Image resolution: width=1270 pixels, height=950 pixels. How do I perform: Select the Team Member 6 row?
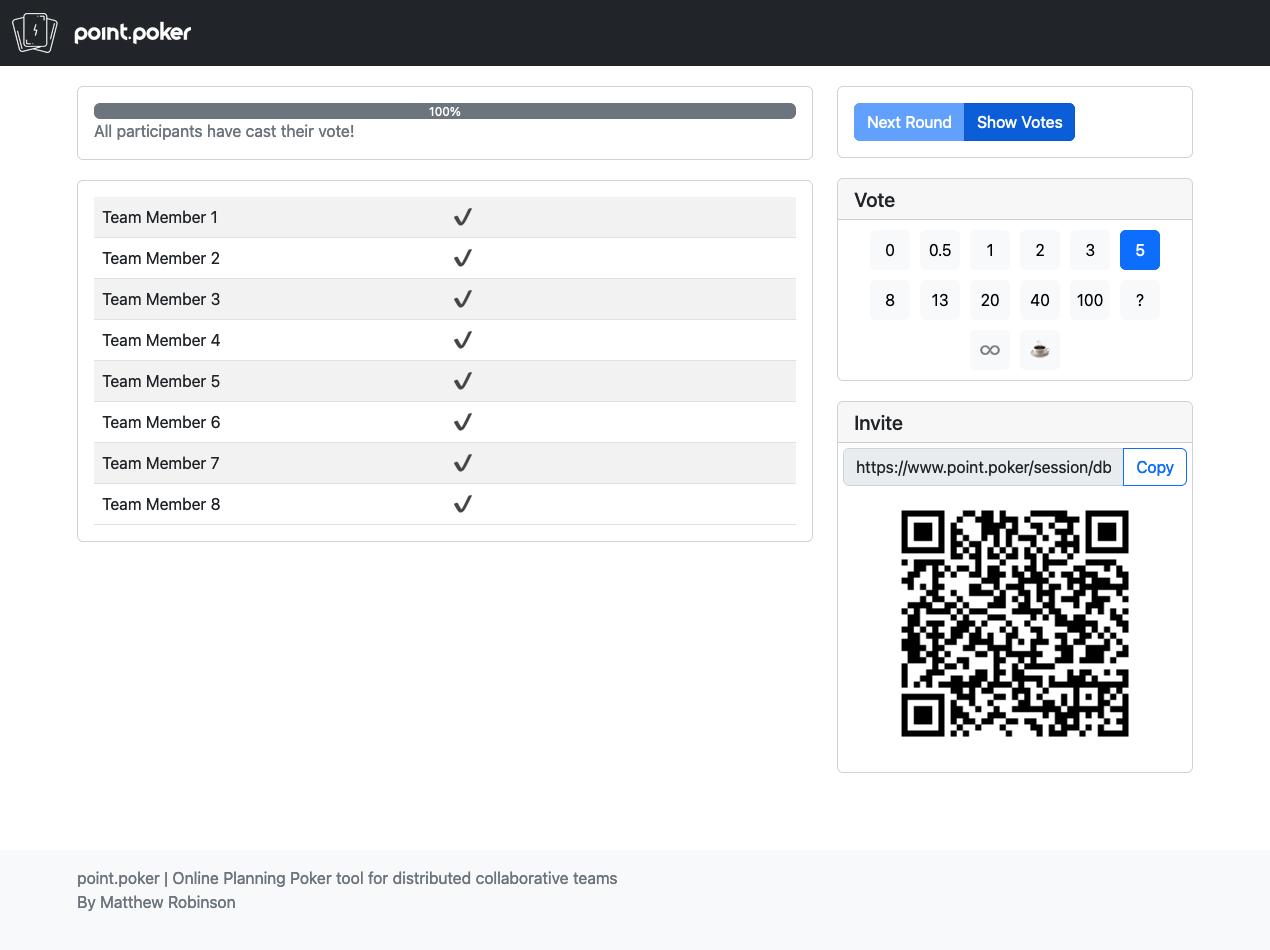pos(445,422)
